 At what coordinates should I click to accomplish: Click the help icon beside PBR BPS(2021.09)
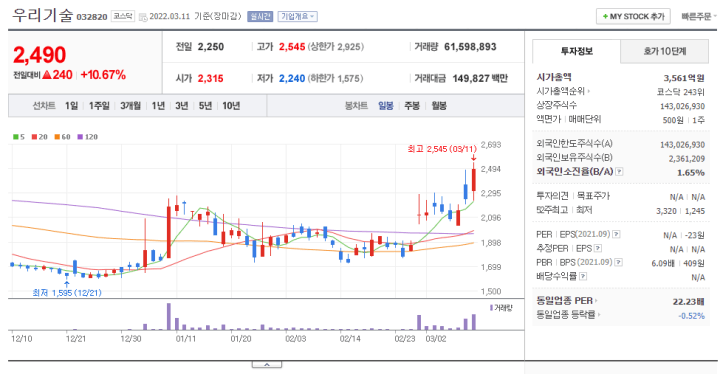[x=619, y=262]
